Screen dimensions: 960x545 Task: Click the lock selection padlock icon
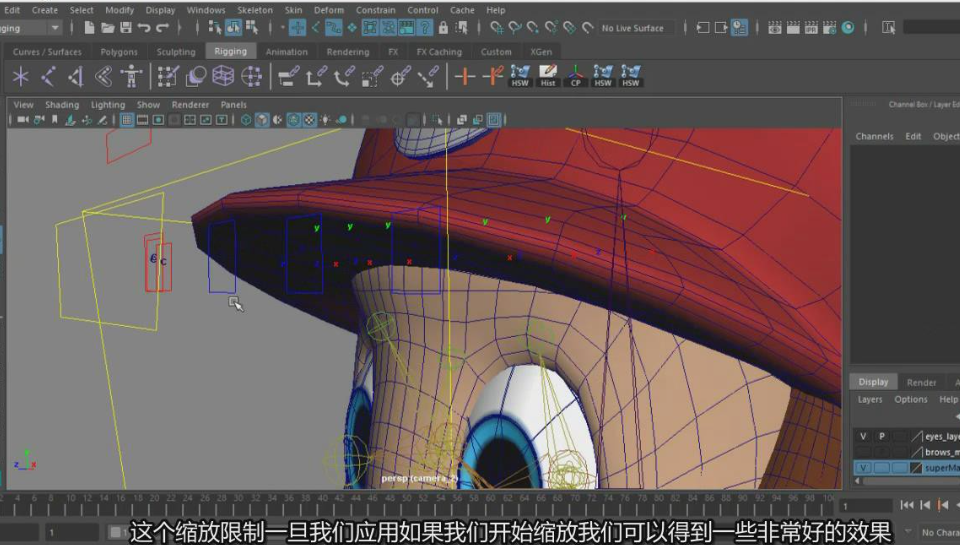click(443, 28)
